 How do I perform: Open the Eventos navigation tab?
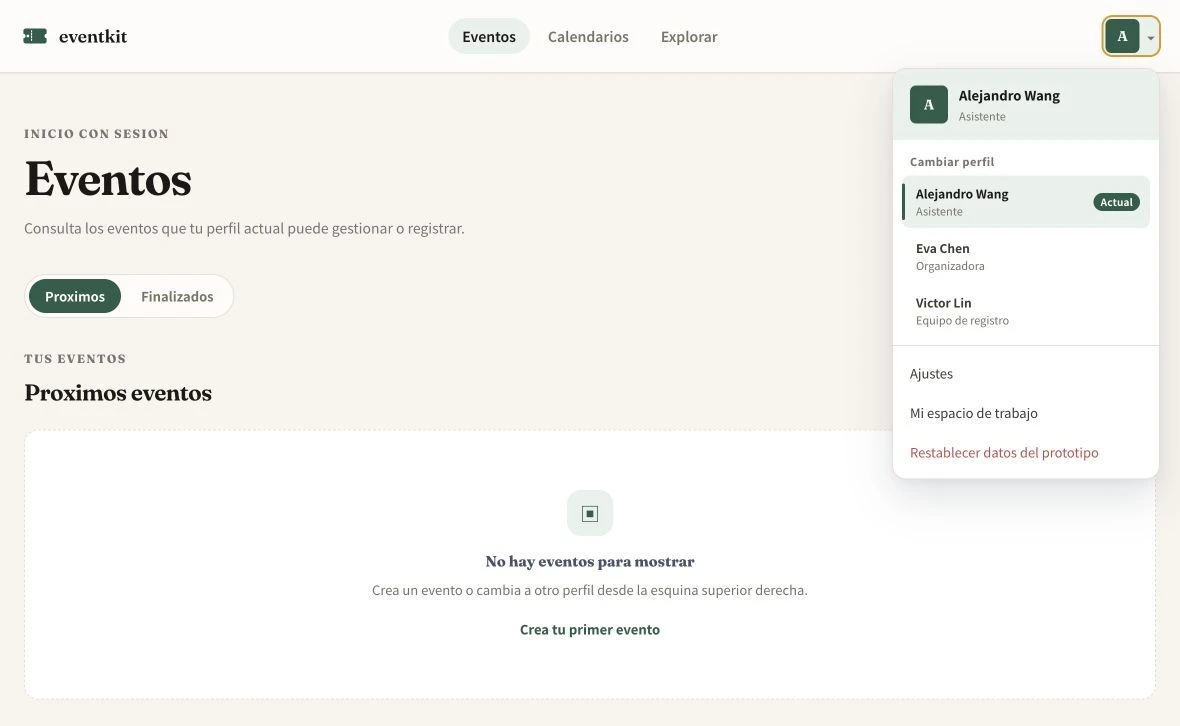coord(488,36)
